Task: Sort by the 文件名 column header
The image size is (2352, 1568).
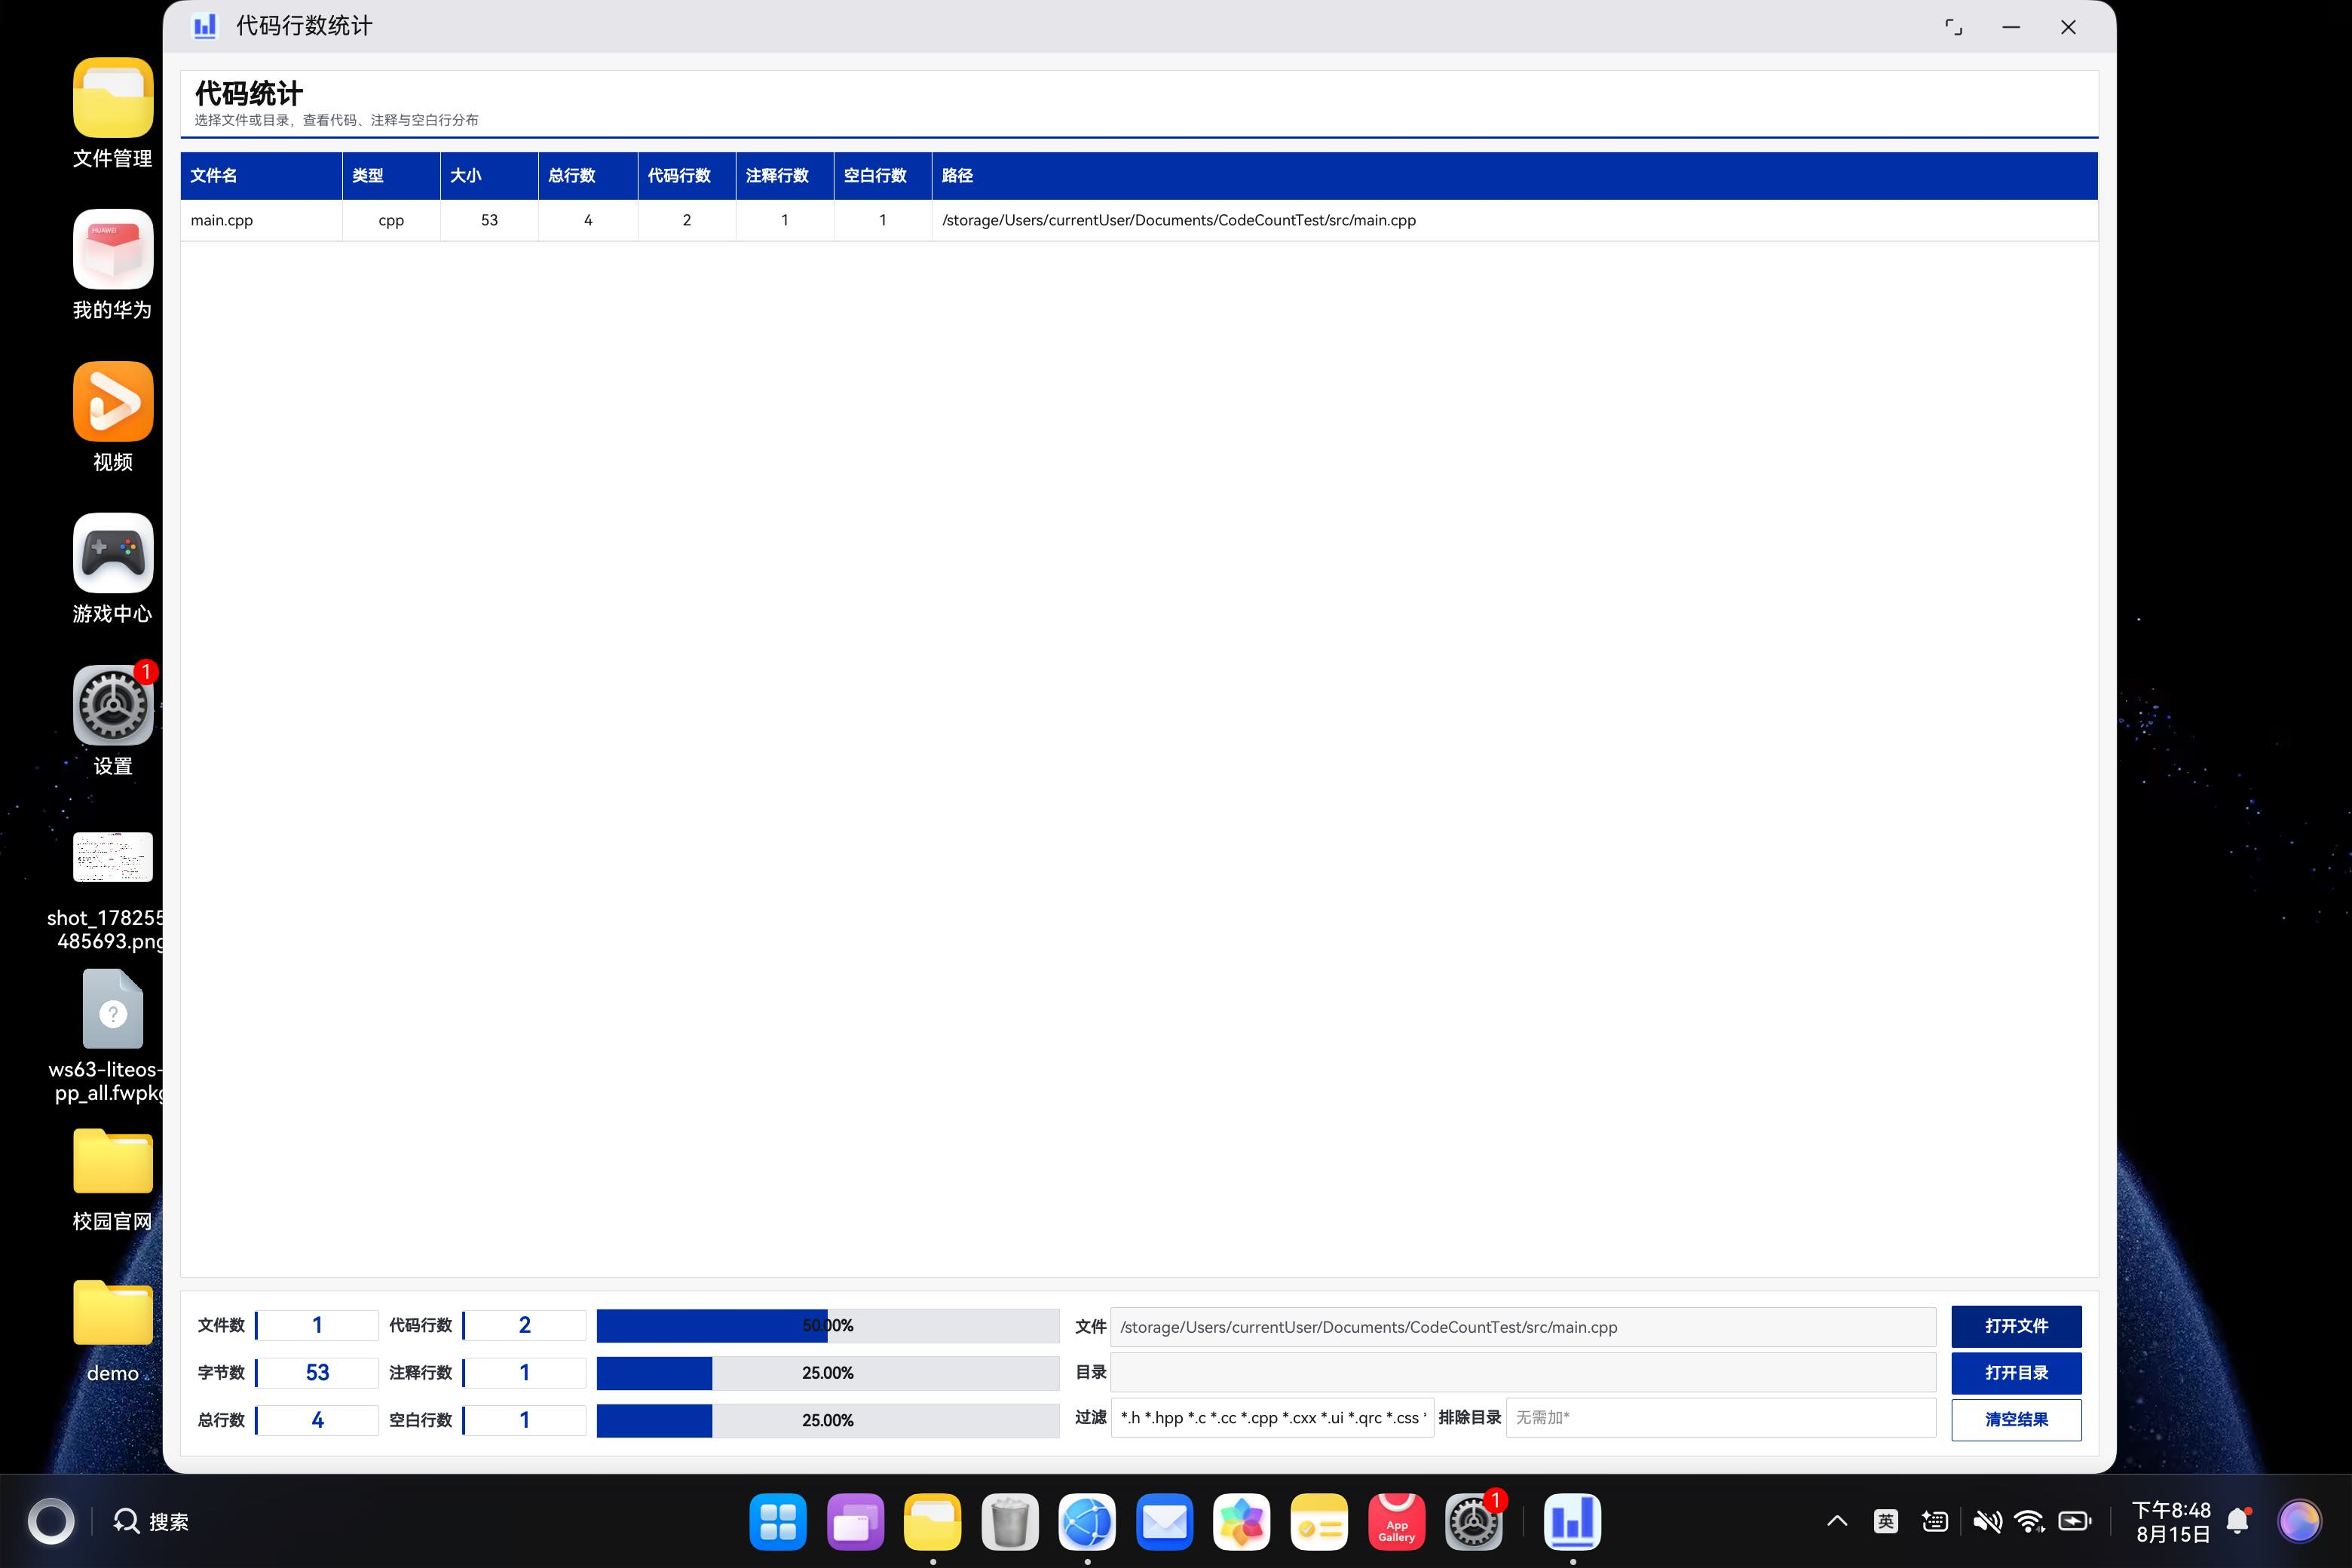Action: tap(261, 176)
